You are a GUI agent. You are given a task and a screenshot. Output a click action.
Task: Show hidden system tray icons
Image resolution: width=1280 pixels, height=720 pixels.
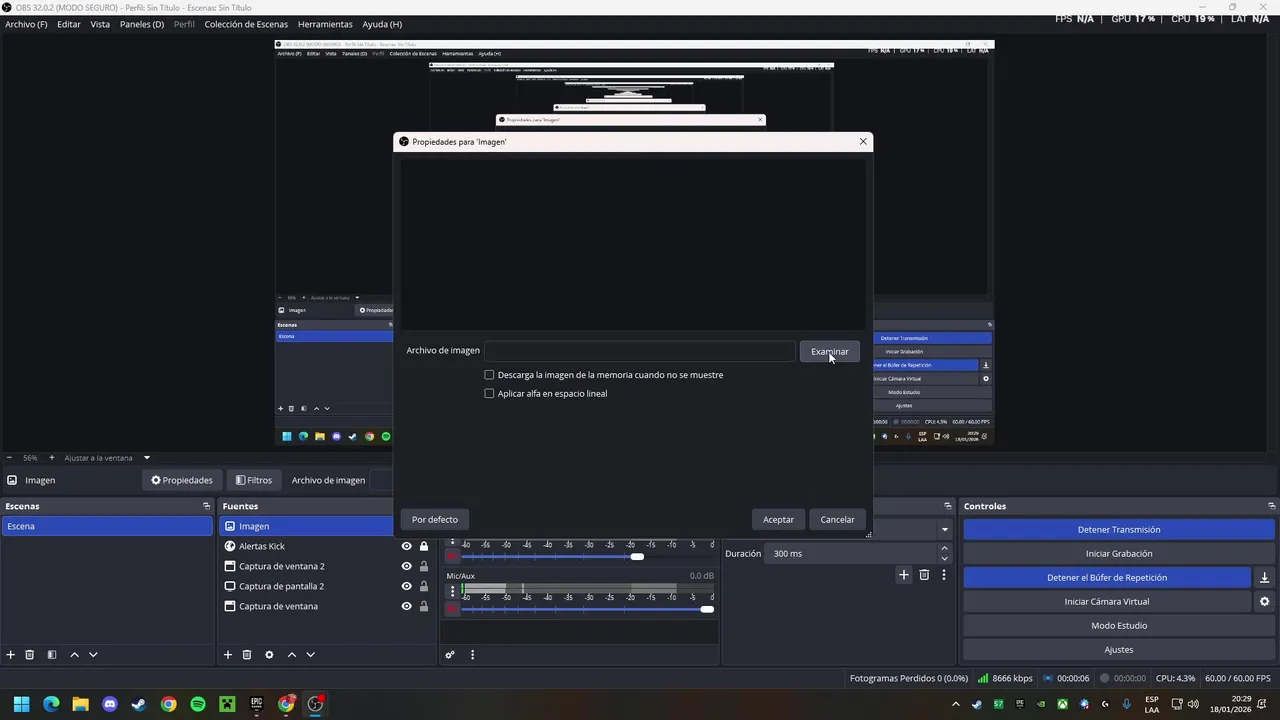point(955,704)
